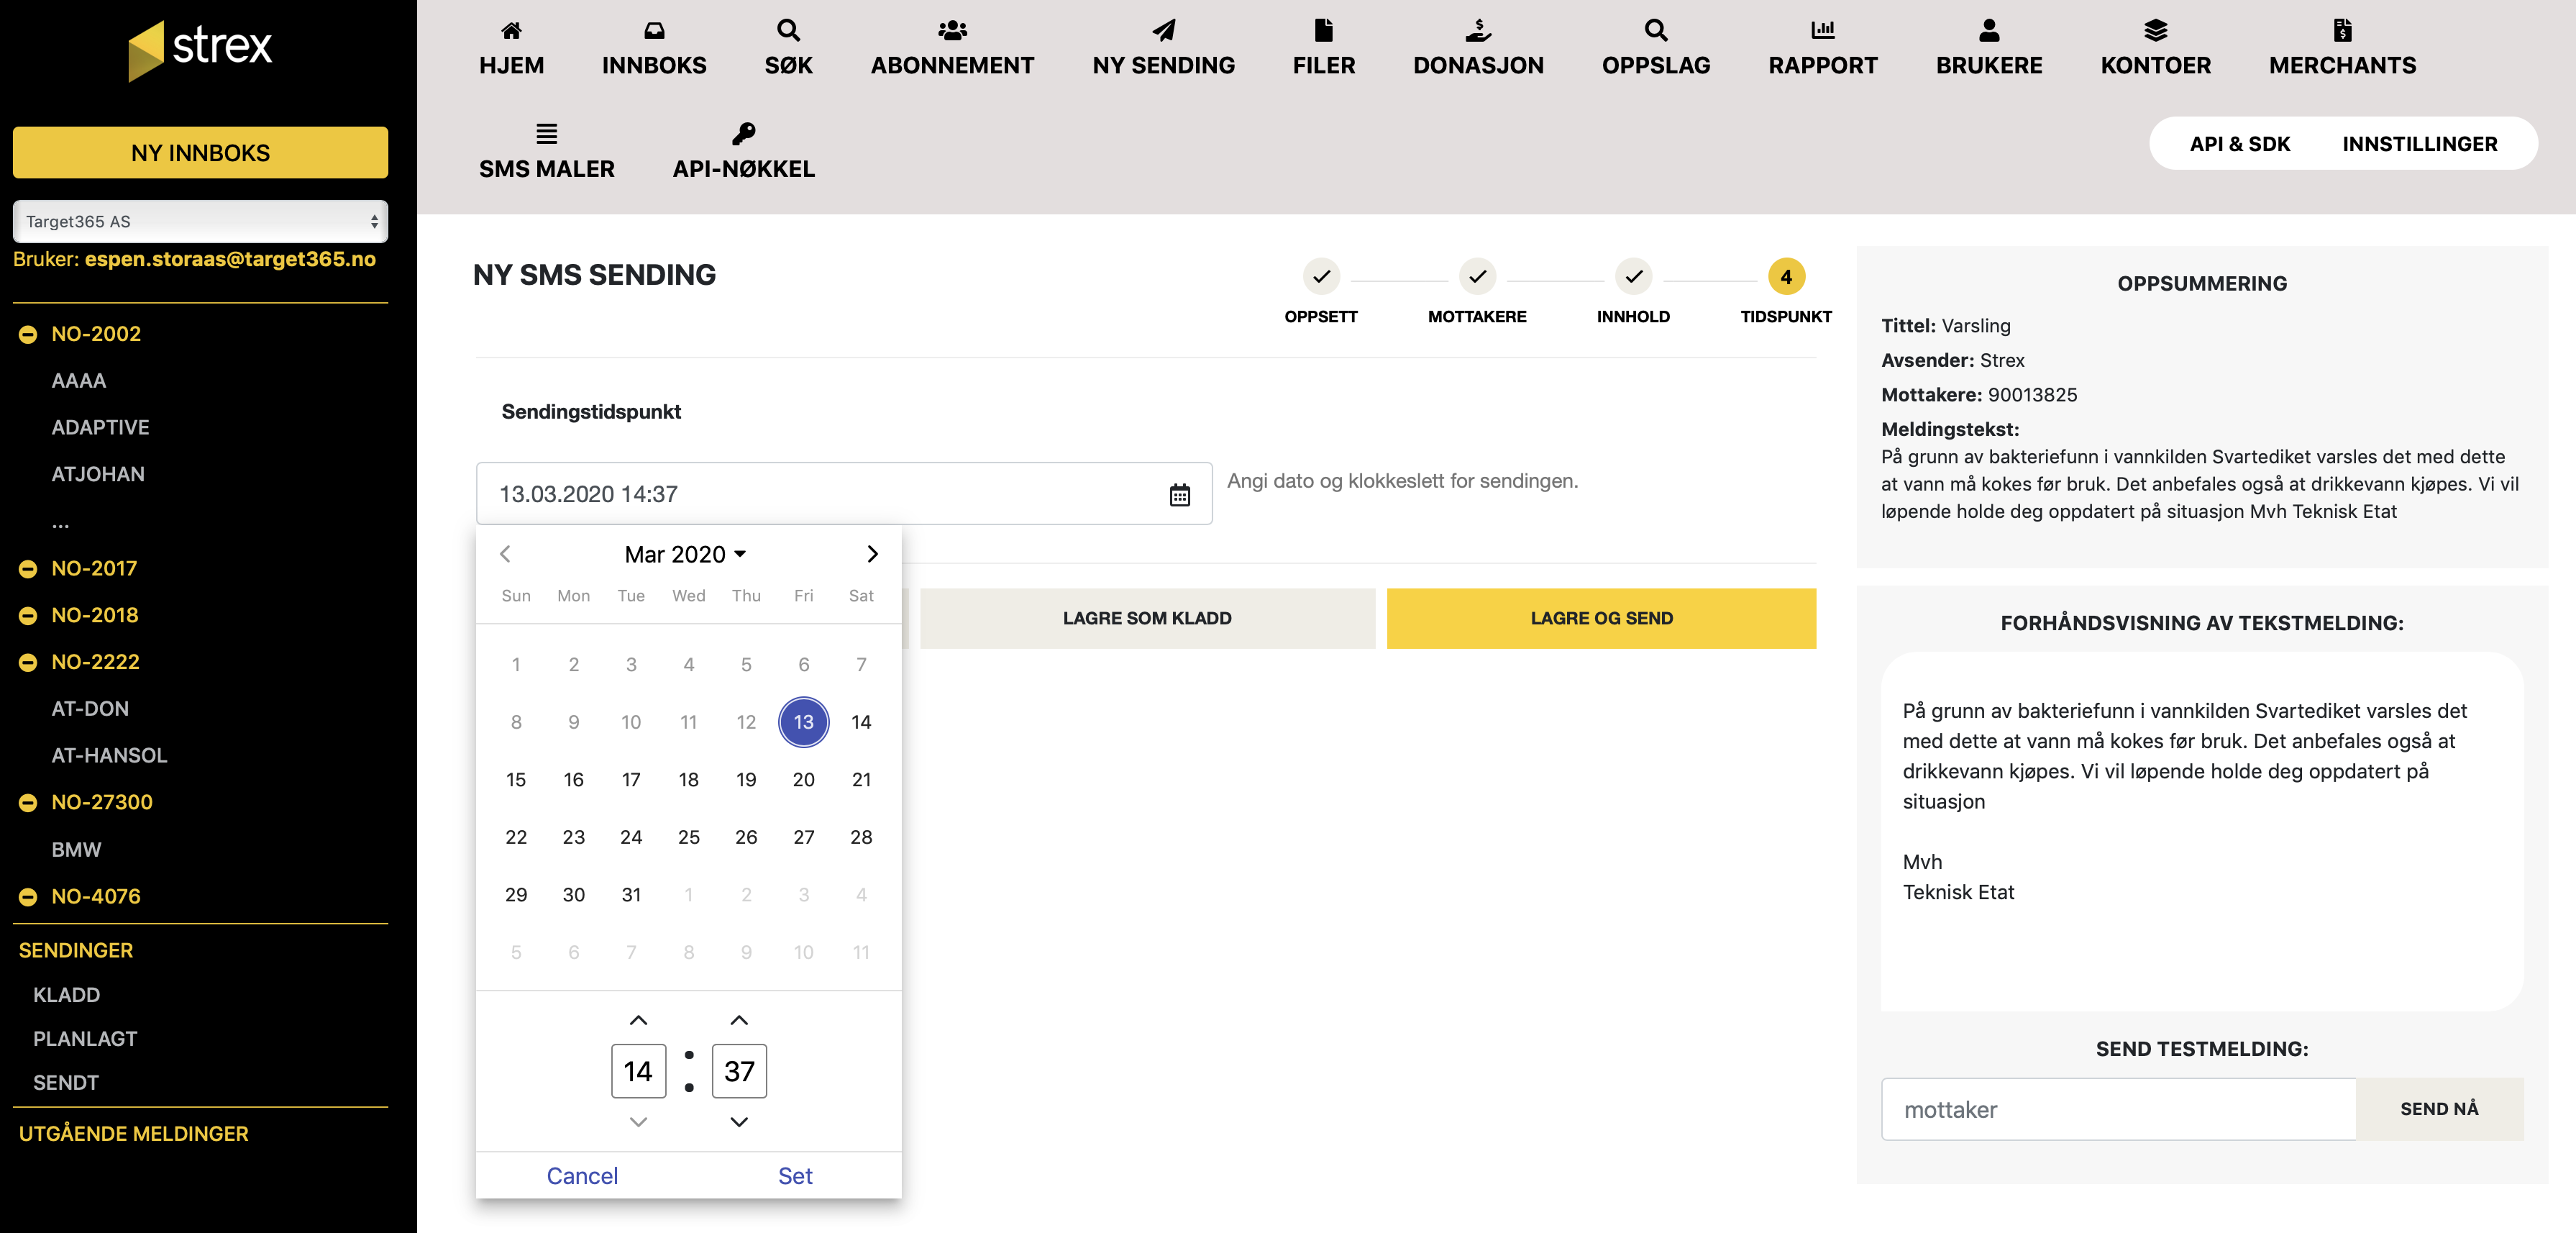Open the Mar 2020 month dropdown

coord(685,554)
